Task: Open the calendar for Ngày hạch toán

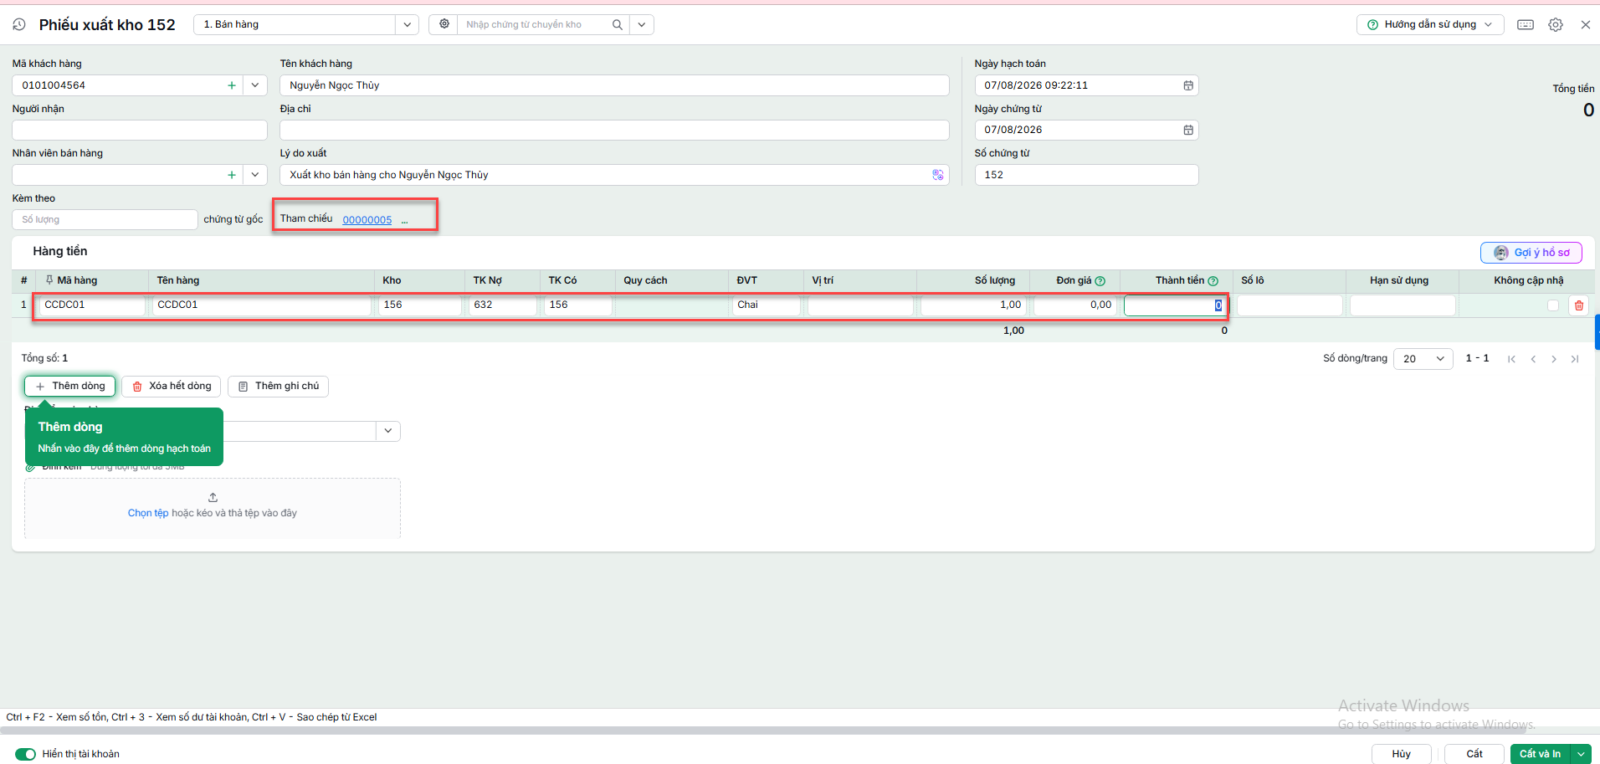Action: point(1188,86)
